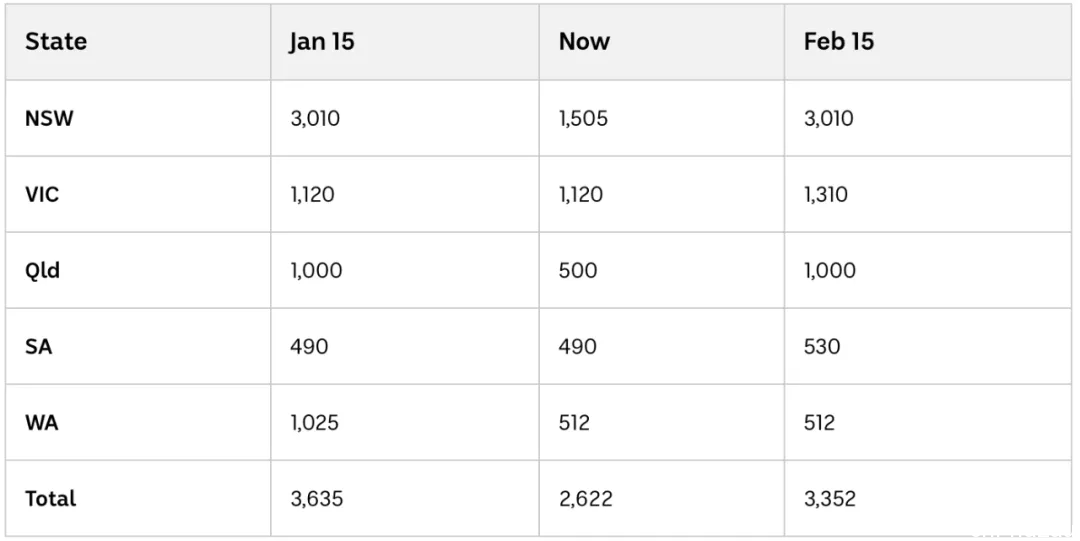Select the Qld Jan 15 value 1,000

point(316,270)
